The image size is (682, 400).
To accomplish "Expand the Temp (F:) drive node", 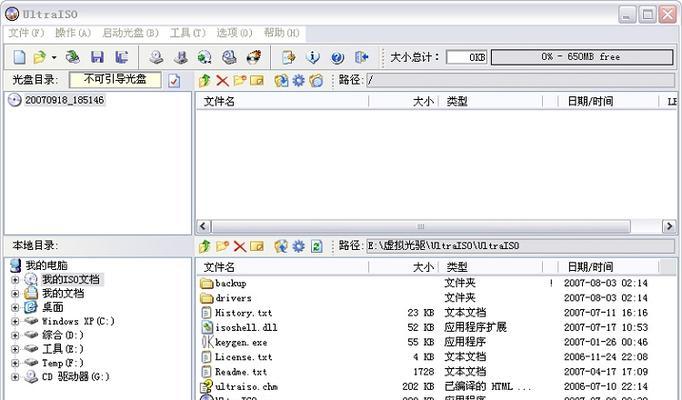I will click(15, 363).
